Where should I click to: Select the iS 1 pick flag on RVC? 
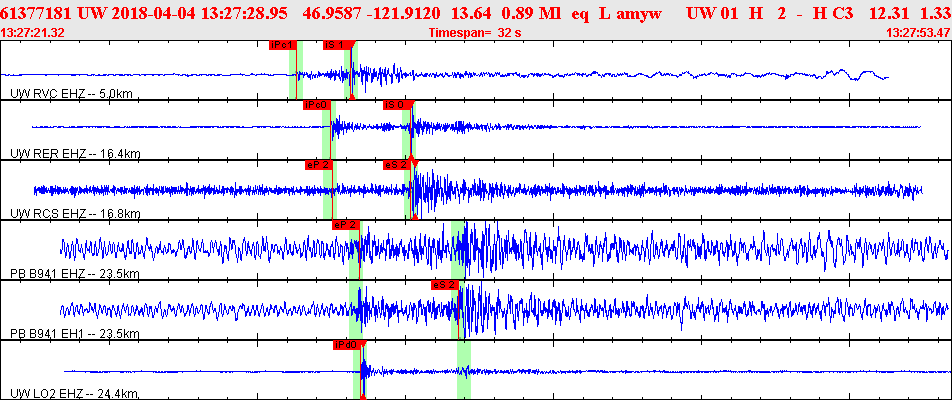(336, 45)
